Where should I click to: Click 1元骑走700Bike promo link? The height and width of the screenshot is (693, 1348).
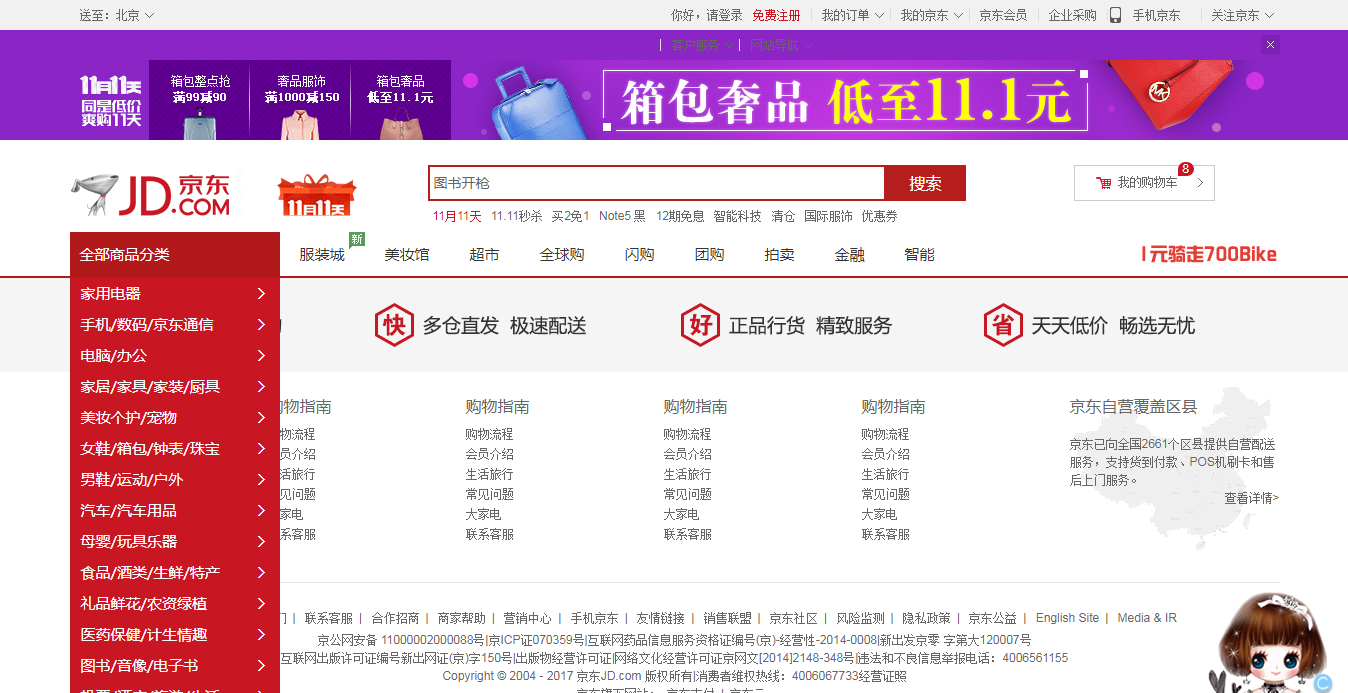(x=1209, y=254)
